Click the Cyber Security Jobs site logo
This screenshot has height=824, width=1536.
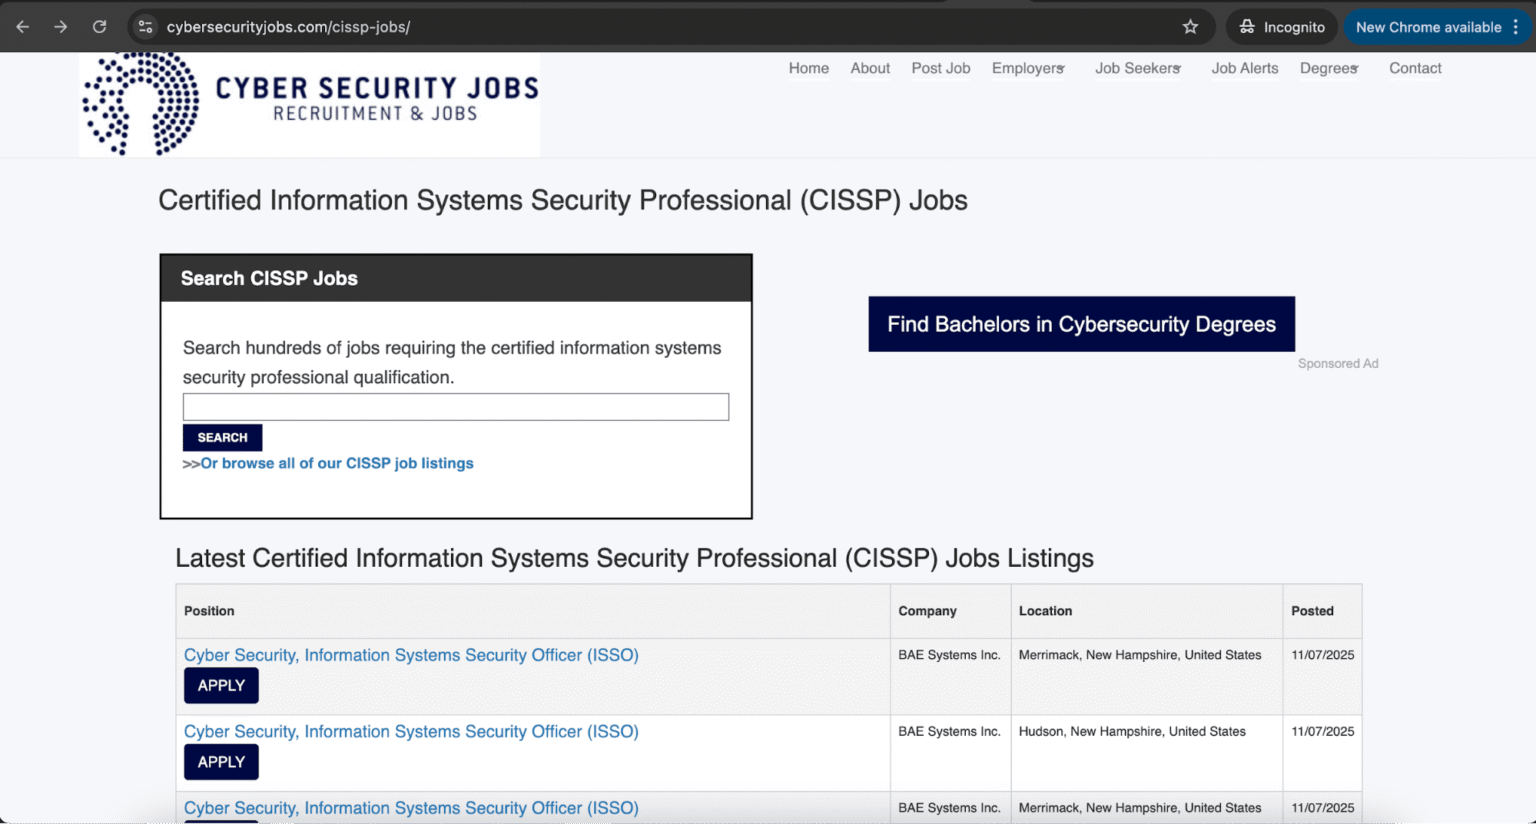[309, 103]
